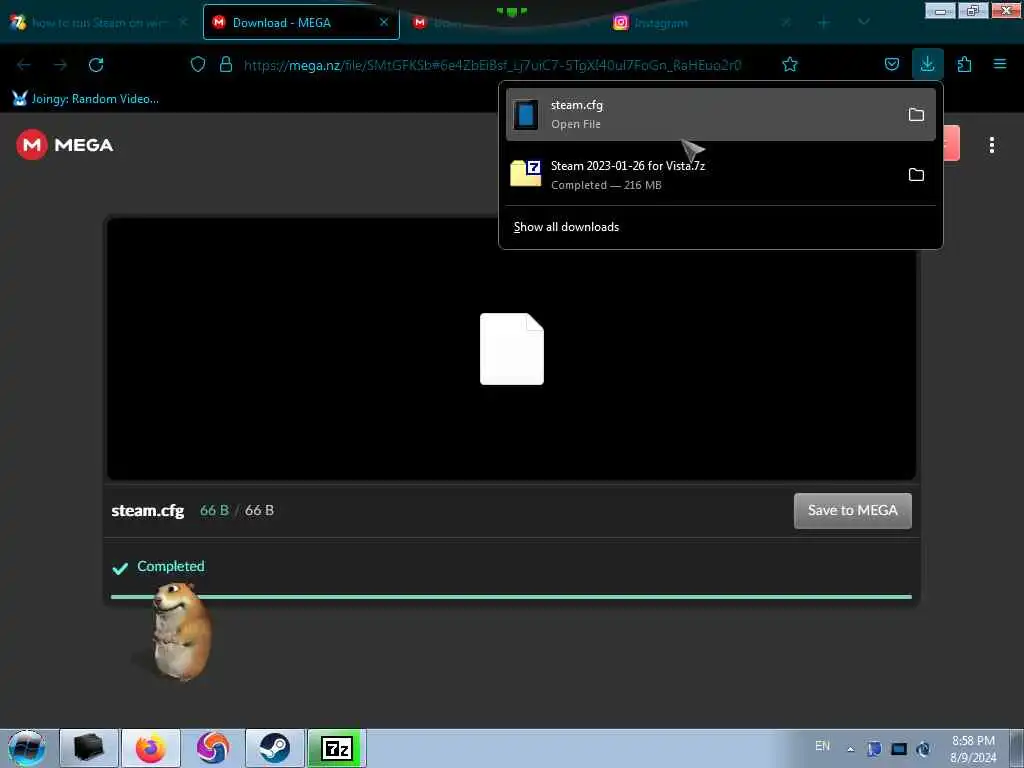
Task: Show Steam 2023-01-26 for Vista.7z in folder
Action: [916, 175]
